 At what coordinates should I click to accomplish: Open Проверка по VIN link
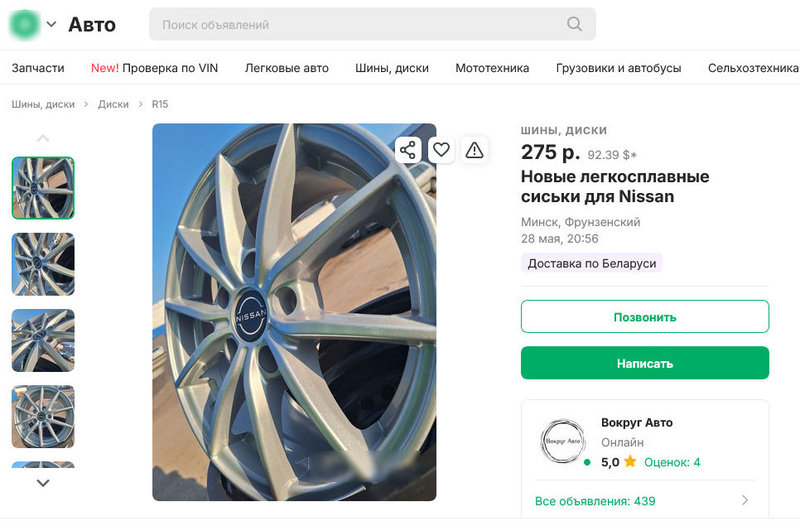pyautogui.click(x=154, y=68)
